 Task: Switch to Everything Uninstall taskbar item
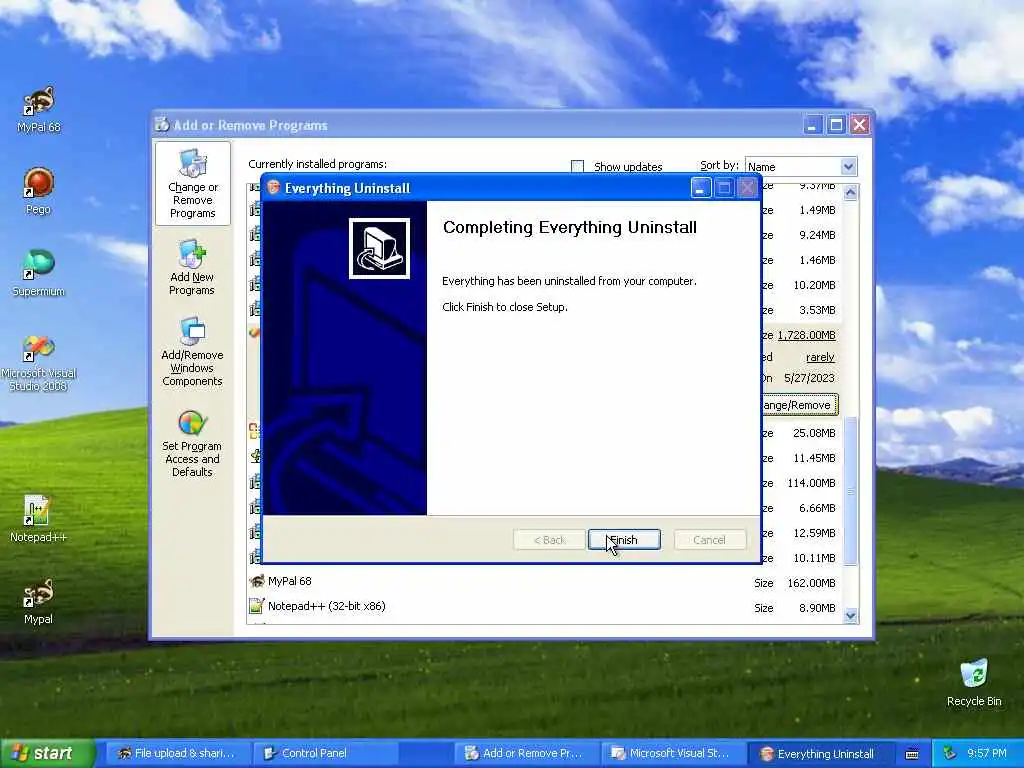tap(820, 754)
